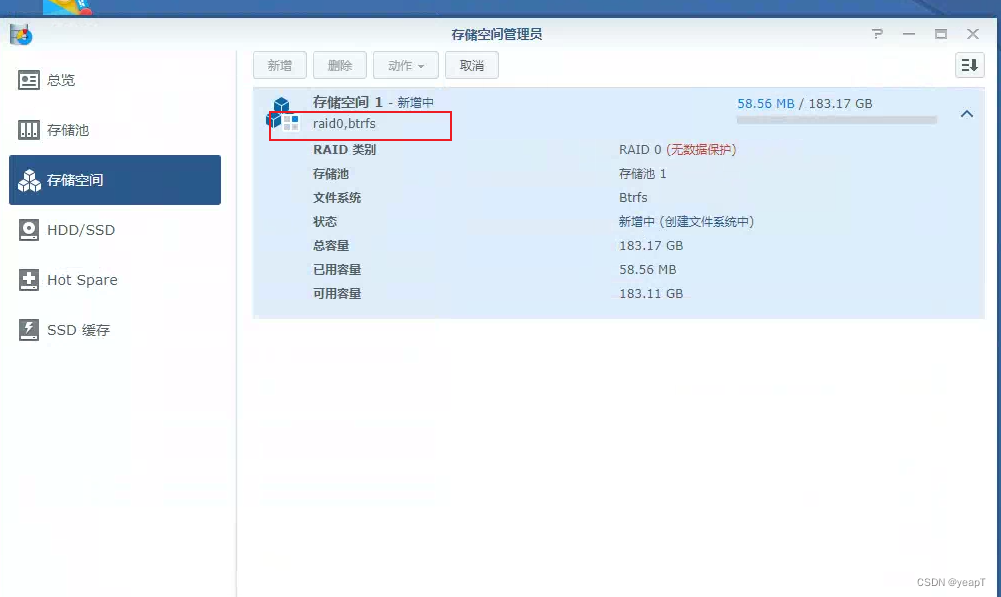Open the 动作 action dropdown
The width and height of the screenshot is (1001, 597).
pos(405,65)
